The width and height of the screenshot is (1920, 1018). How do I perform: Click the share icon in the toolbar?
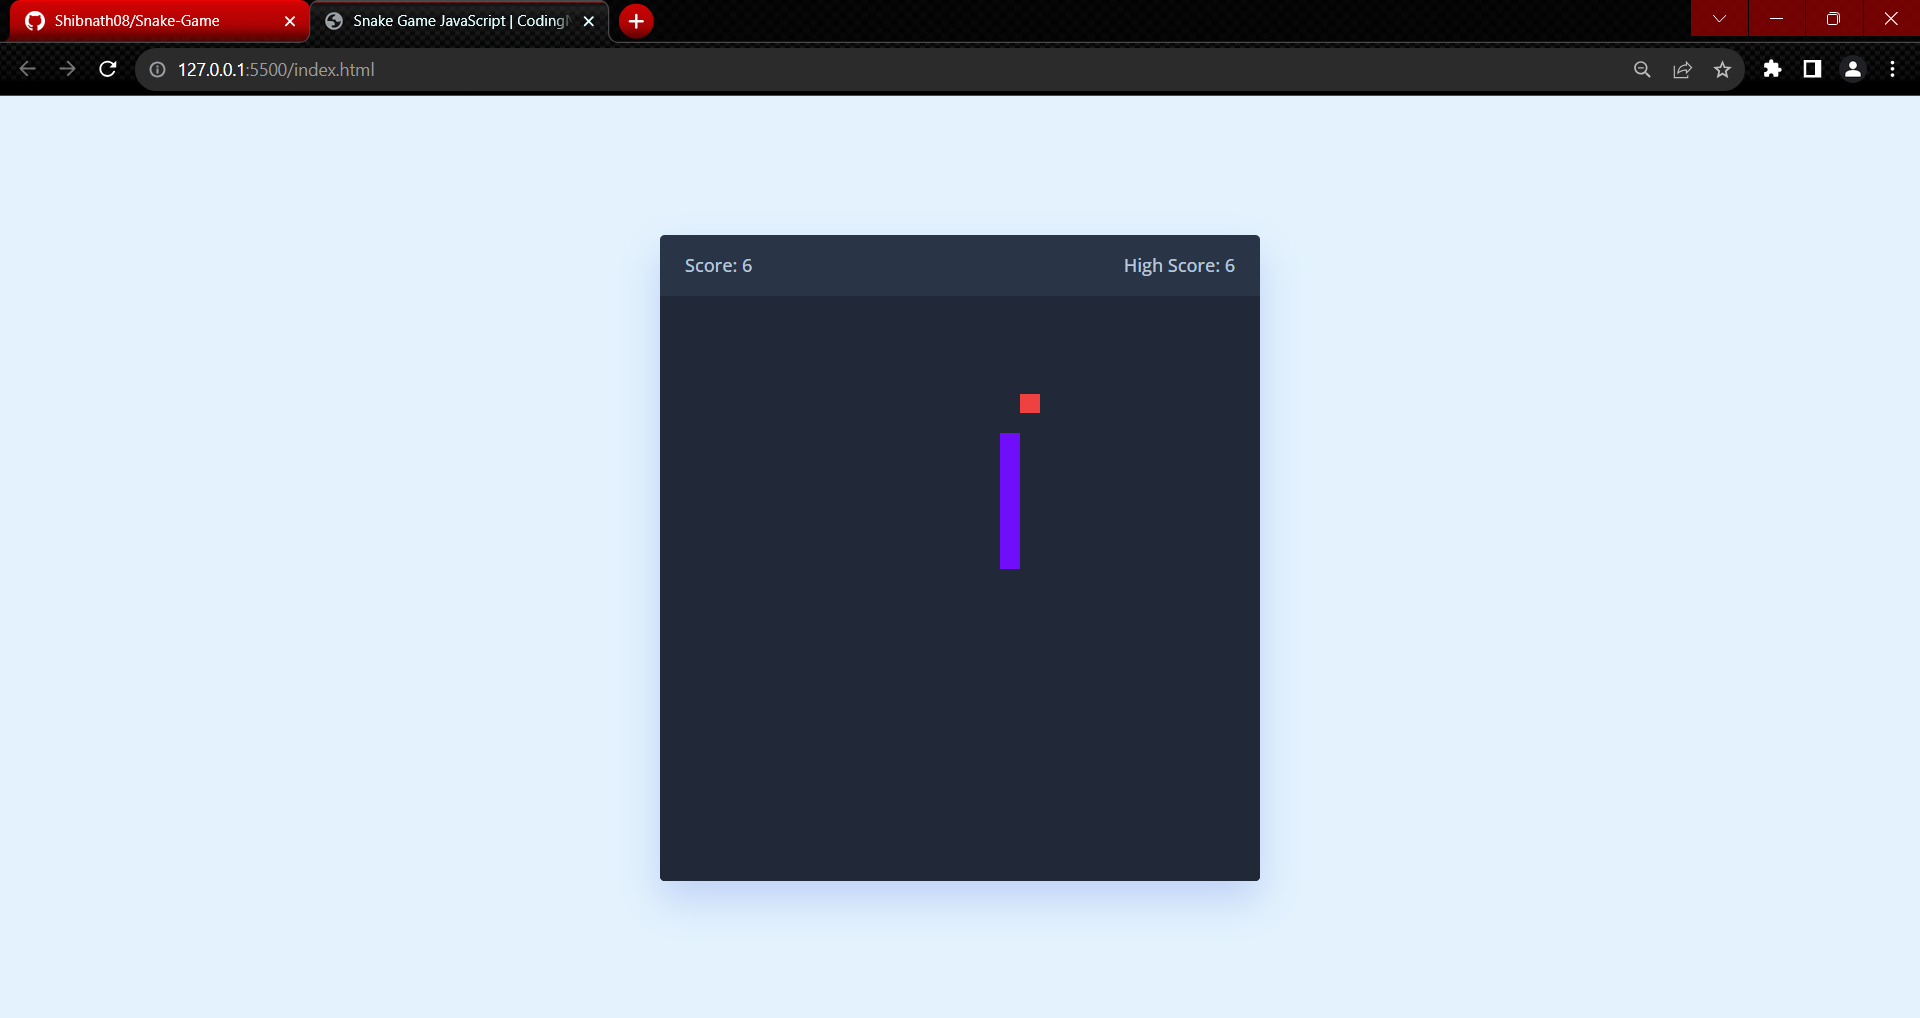(x=1682, y=69)
